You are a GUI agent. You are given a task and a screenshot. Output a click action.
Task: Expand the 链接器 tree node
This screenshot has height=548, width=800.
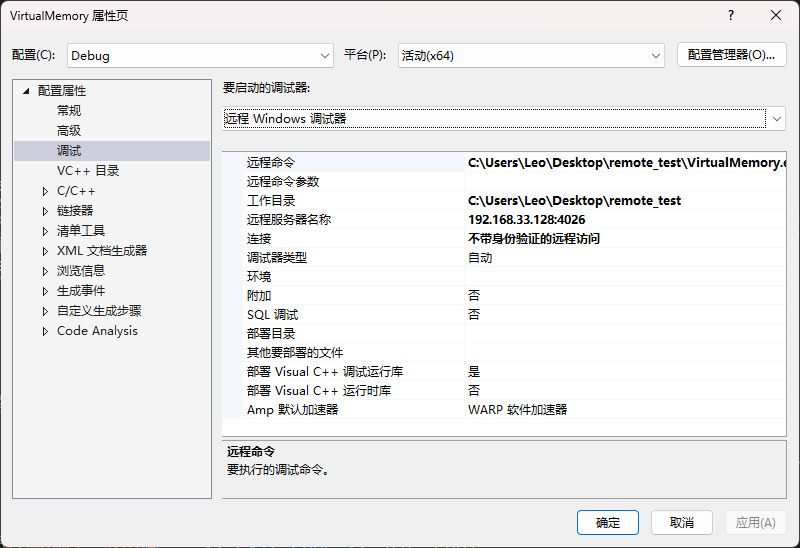coord(45,211)
